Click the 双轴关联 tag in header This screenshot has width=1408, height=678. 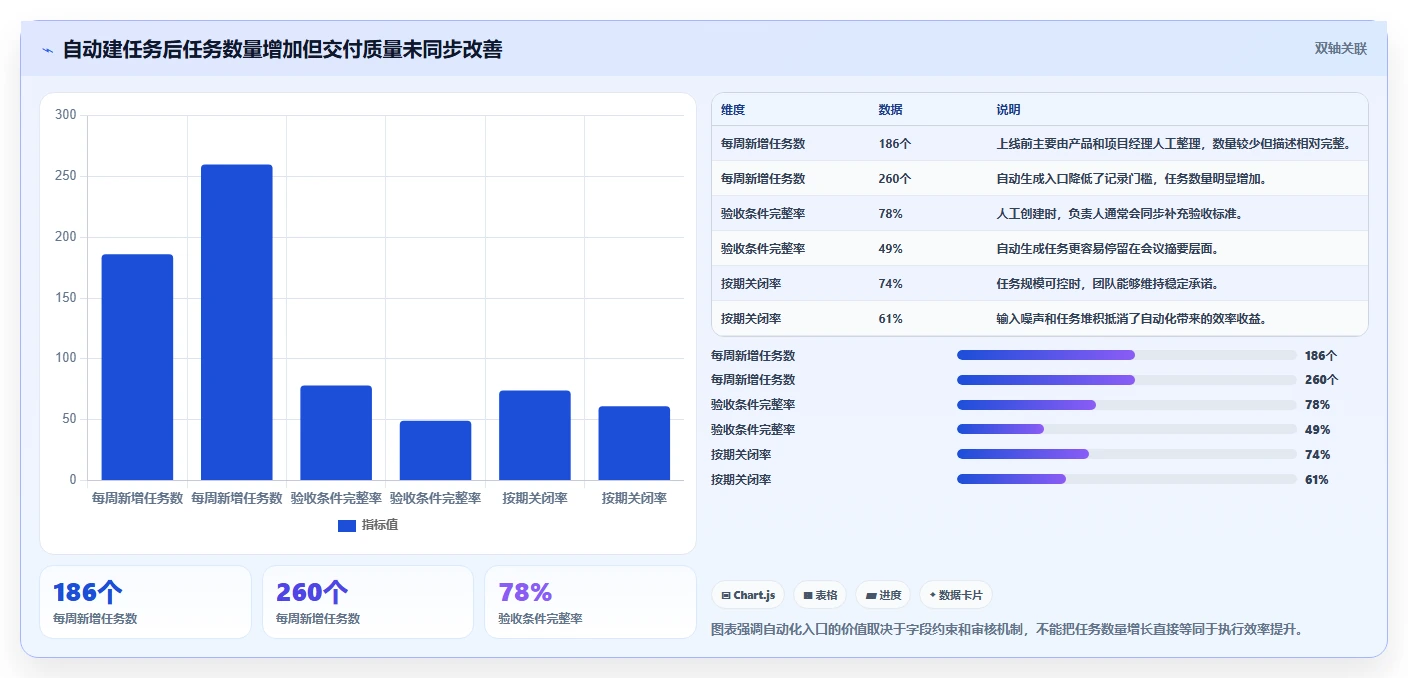point(1340,48)
